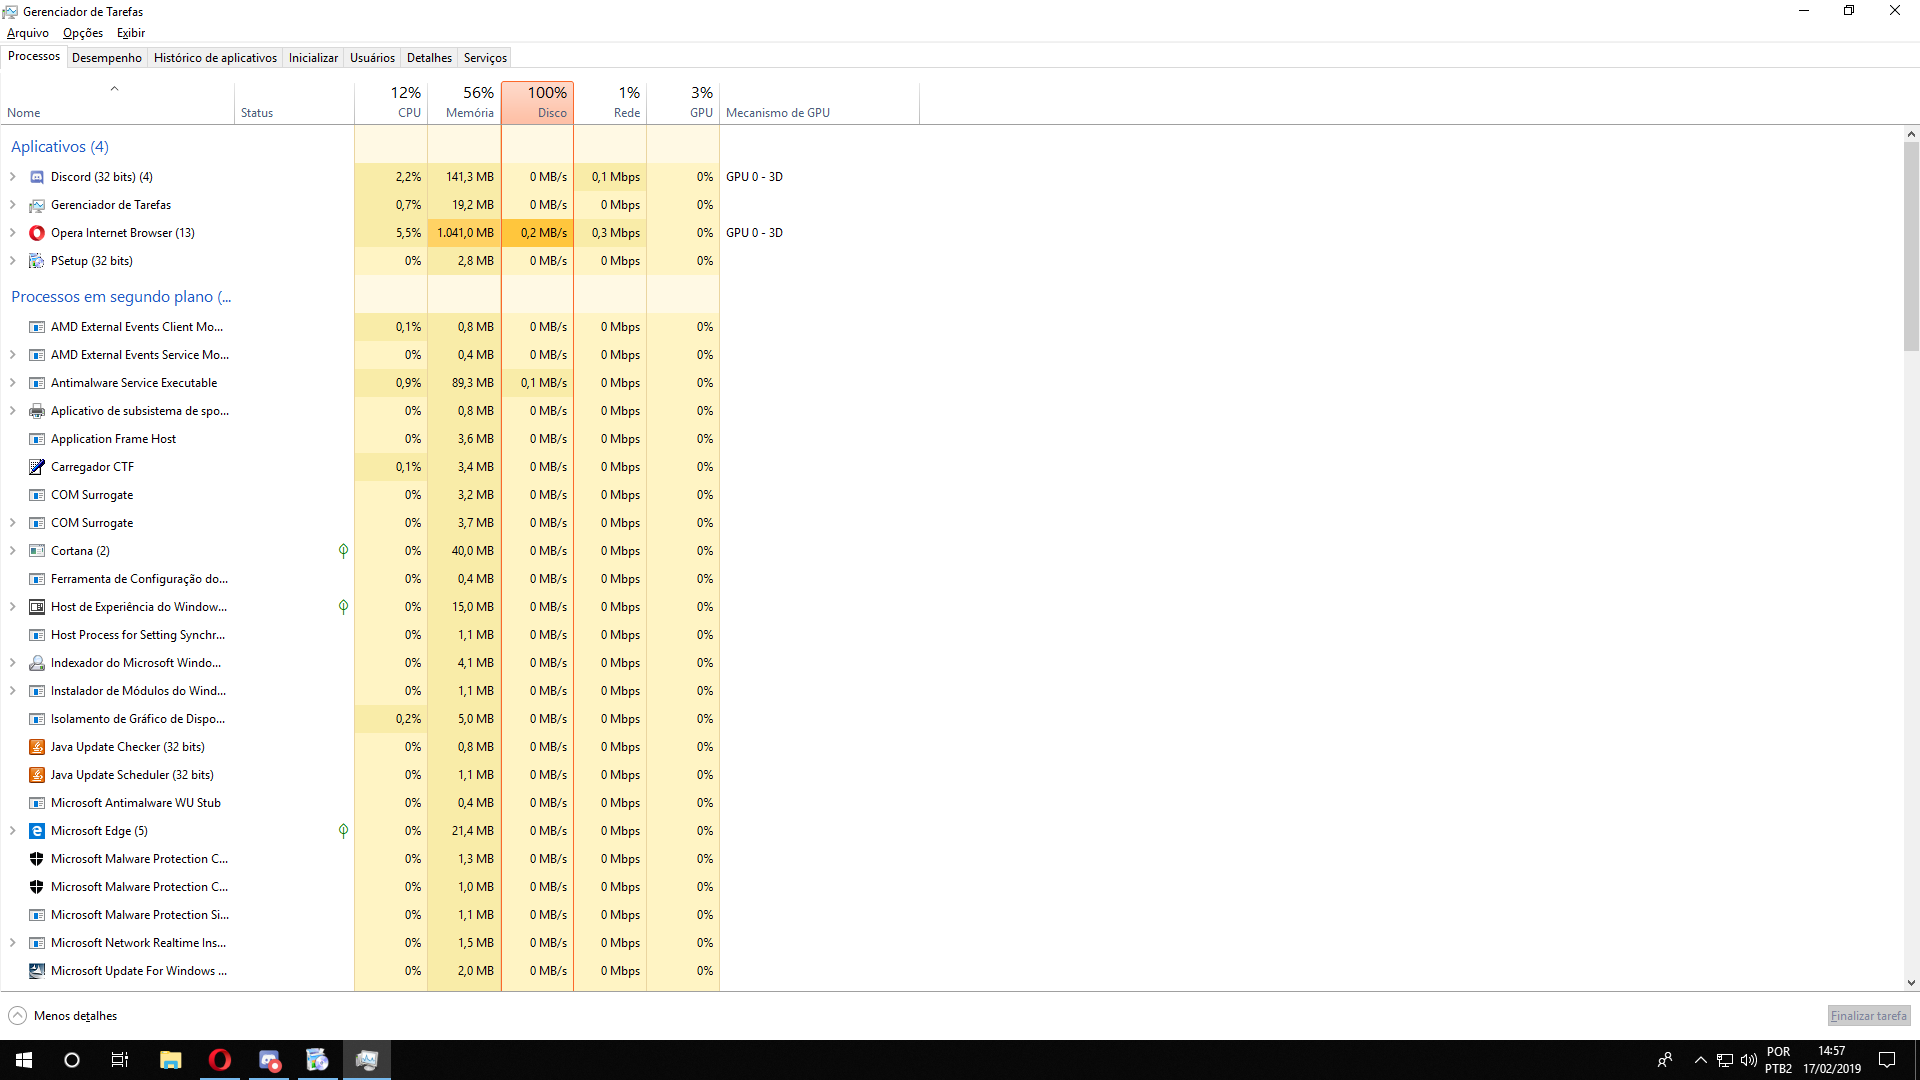The height and width of the screenshot is (1080, 1920).
Task: Click the Cortana process icon
Action: coord(37,551)
